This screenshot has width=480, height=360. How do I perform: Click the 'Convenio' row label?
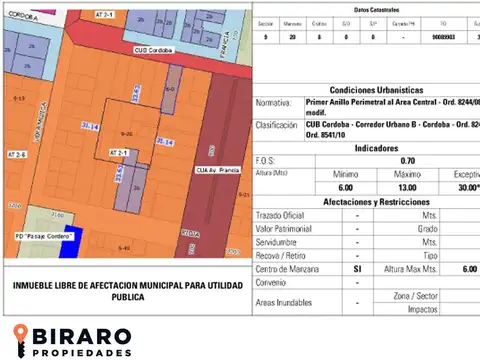pos(270,283)
